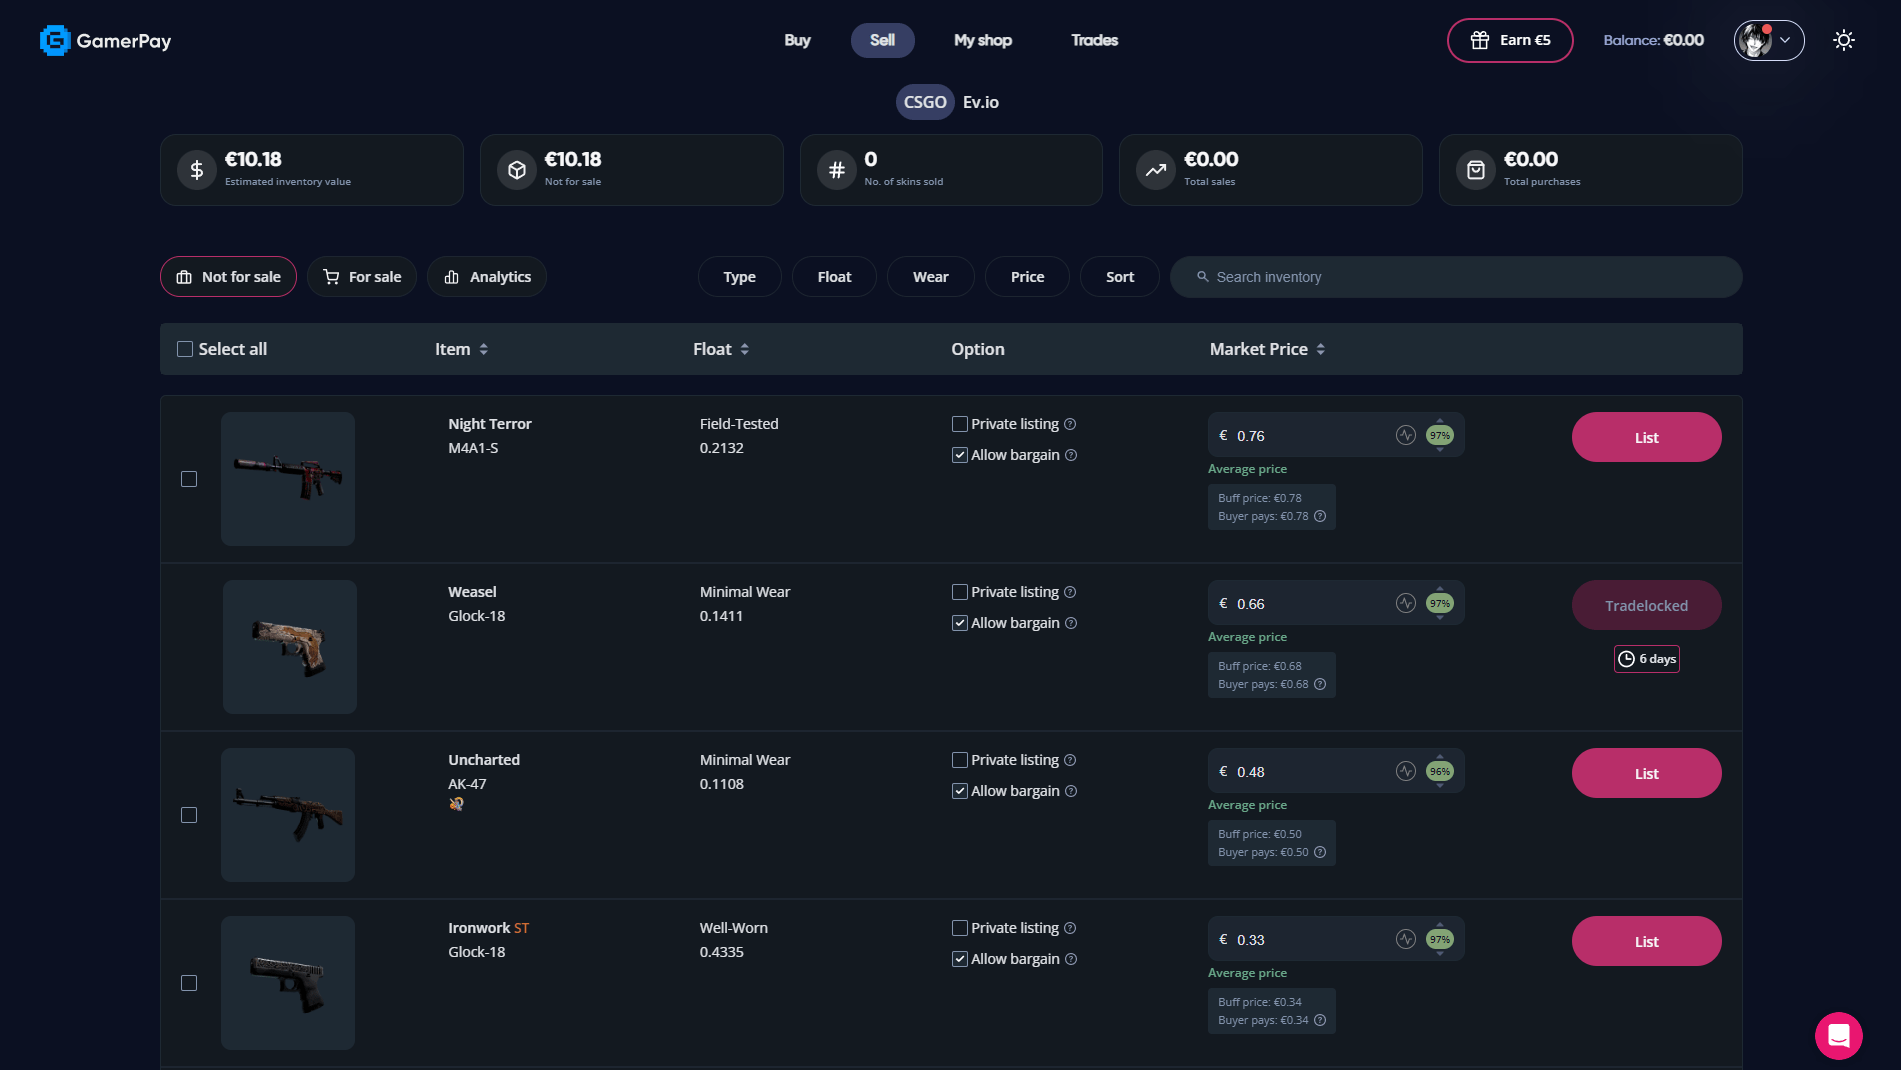This screenshot has height=1070, width=1901.
Task: Check the Select all checkbox
Action: [x=184, y=348]
